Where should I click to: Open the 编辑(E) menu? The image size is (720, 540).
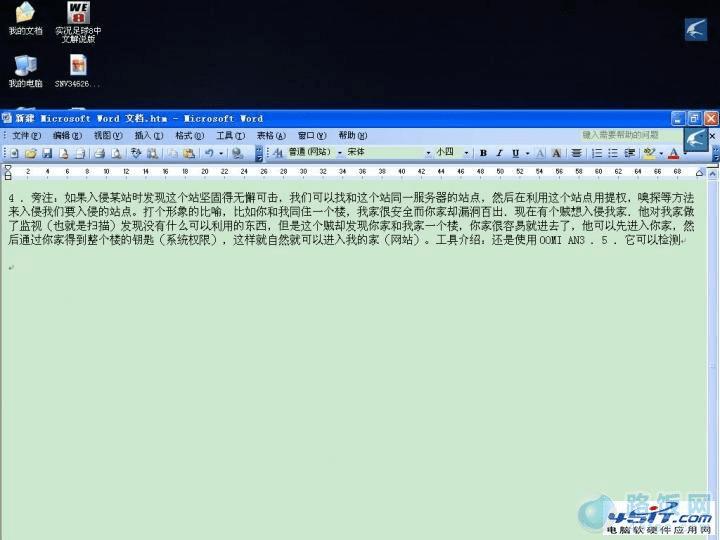(67, 135)
